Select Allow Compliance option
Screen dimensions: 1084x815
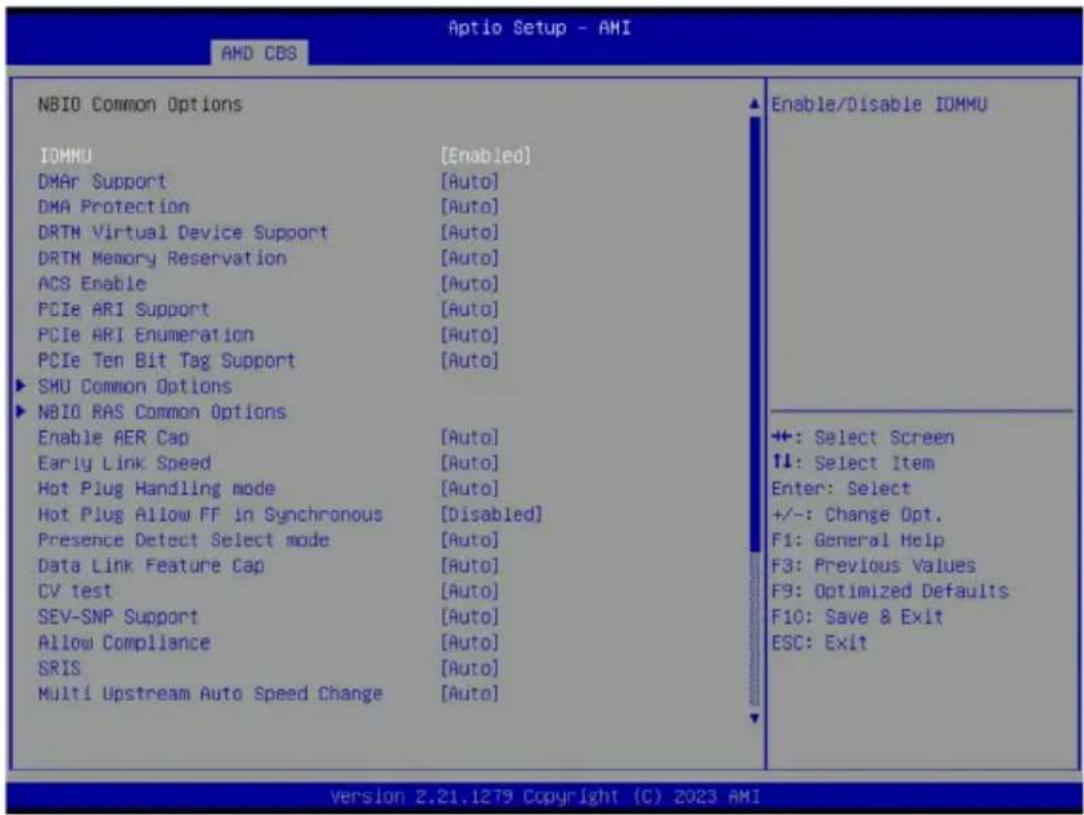[124, 641]
